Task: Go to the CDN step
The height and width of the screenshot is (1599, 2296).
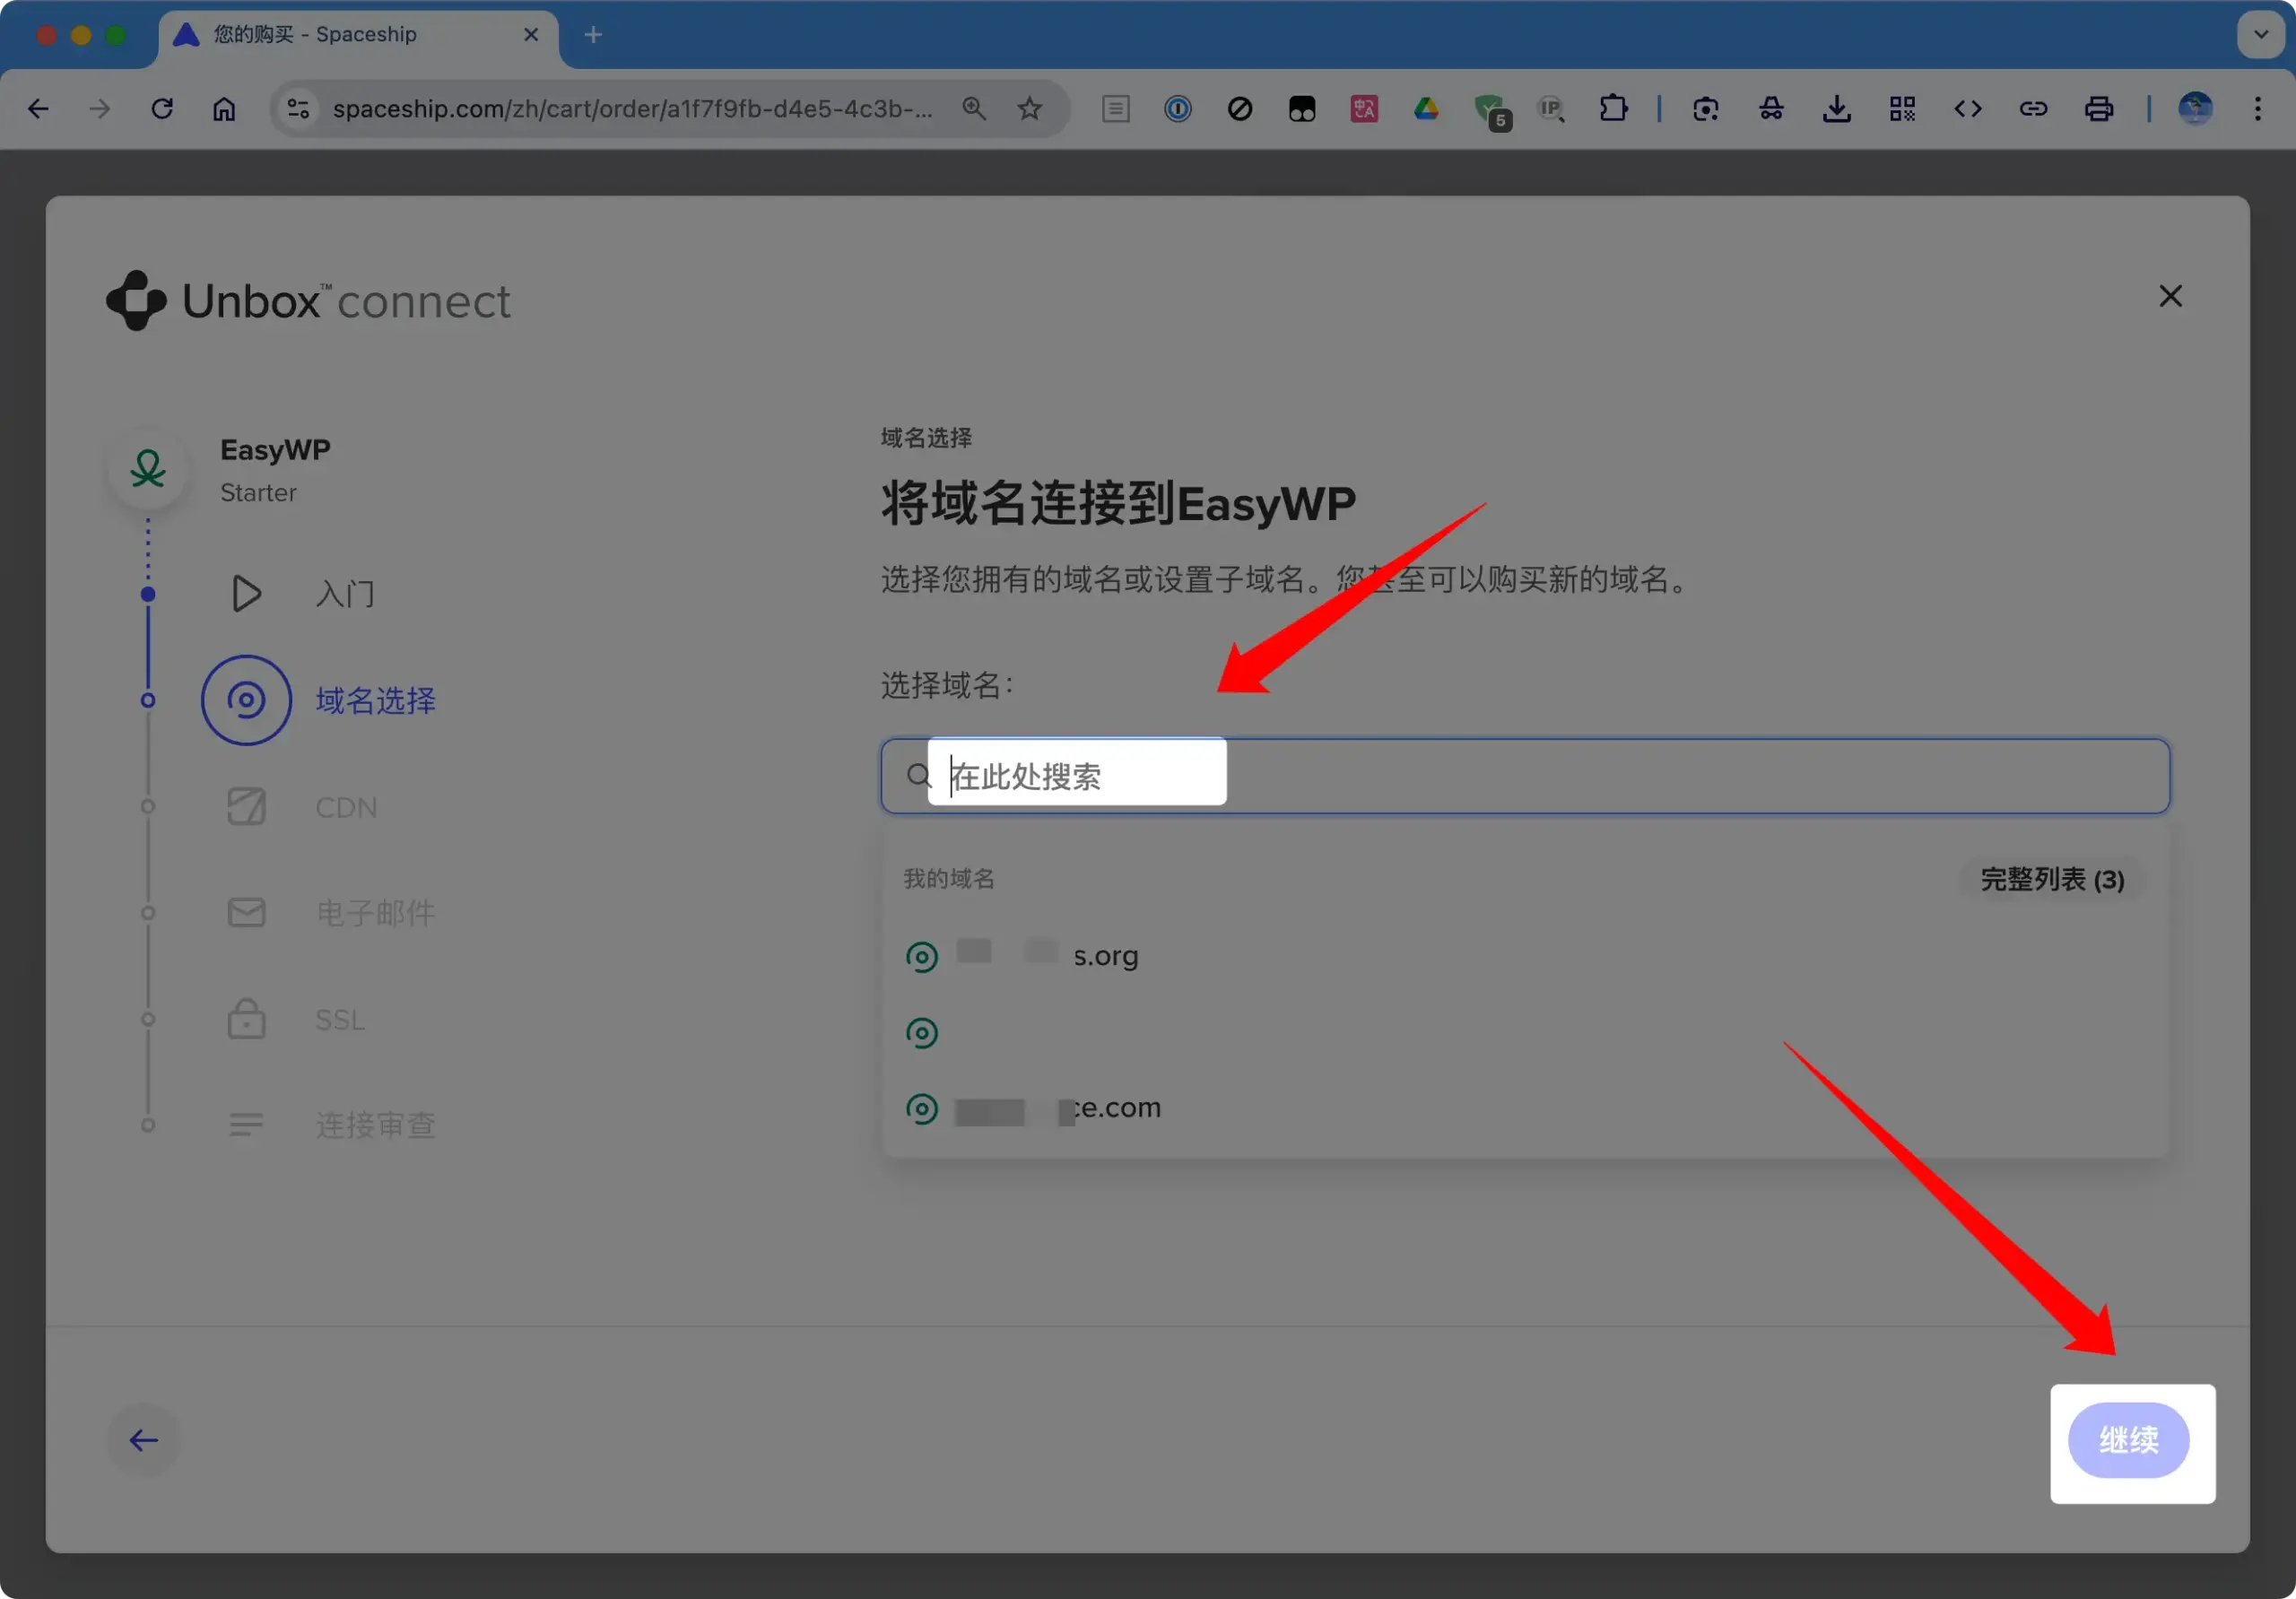Action: pyautogui.click(x=301, y=807)
